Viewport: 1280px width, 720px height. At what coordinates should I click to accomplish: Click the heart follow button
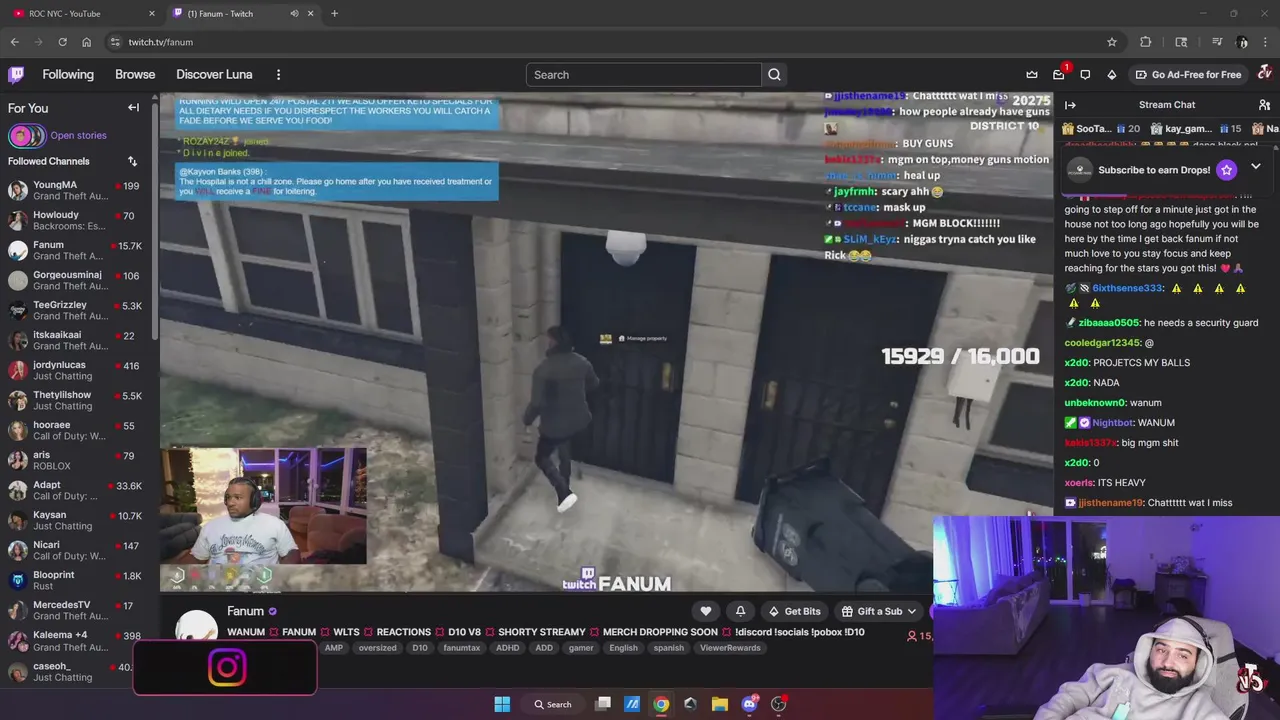tap(705, 611)
